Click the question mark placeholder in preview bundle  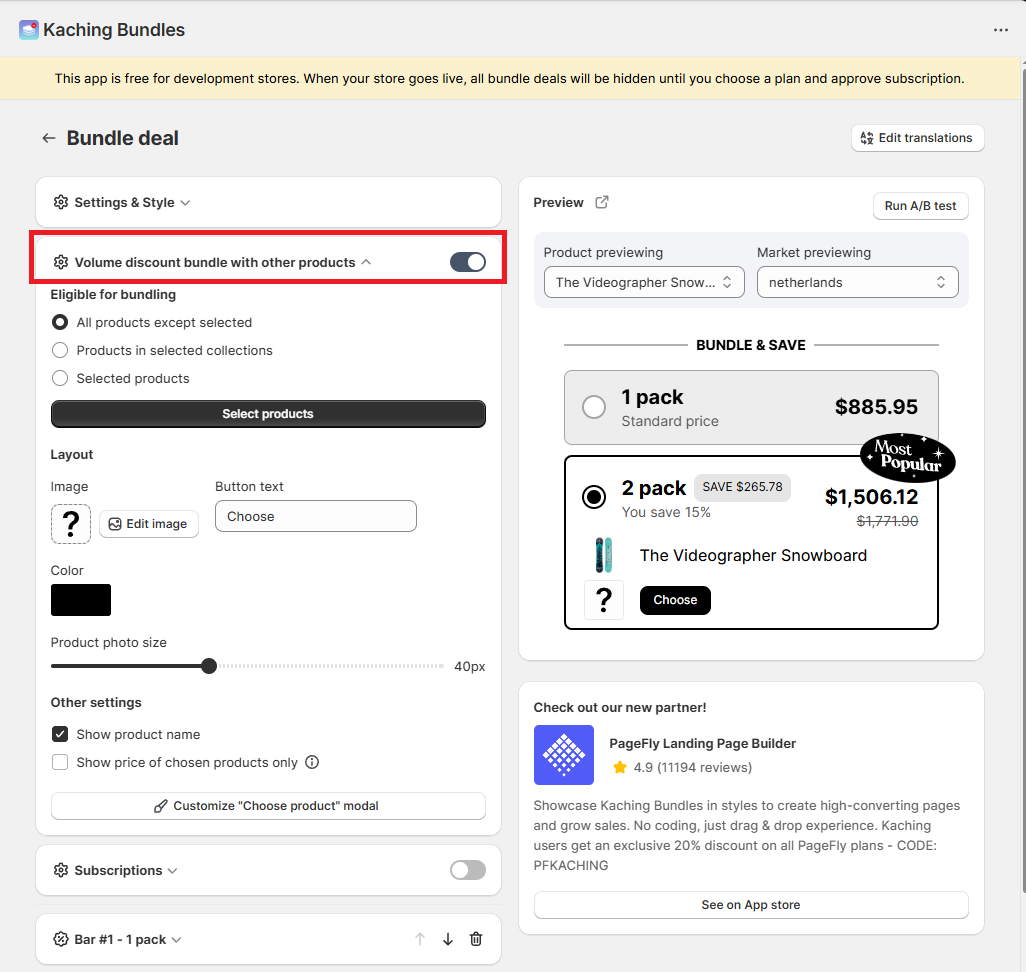click(x=604, y=600)
